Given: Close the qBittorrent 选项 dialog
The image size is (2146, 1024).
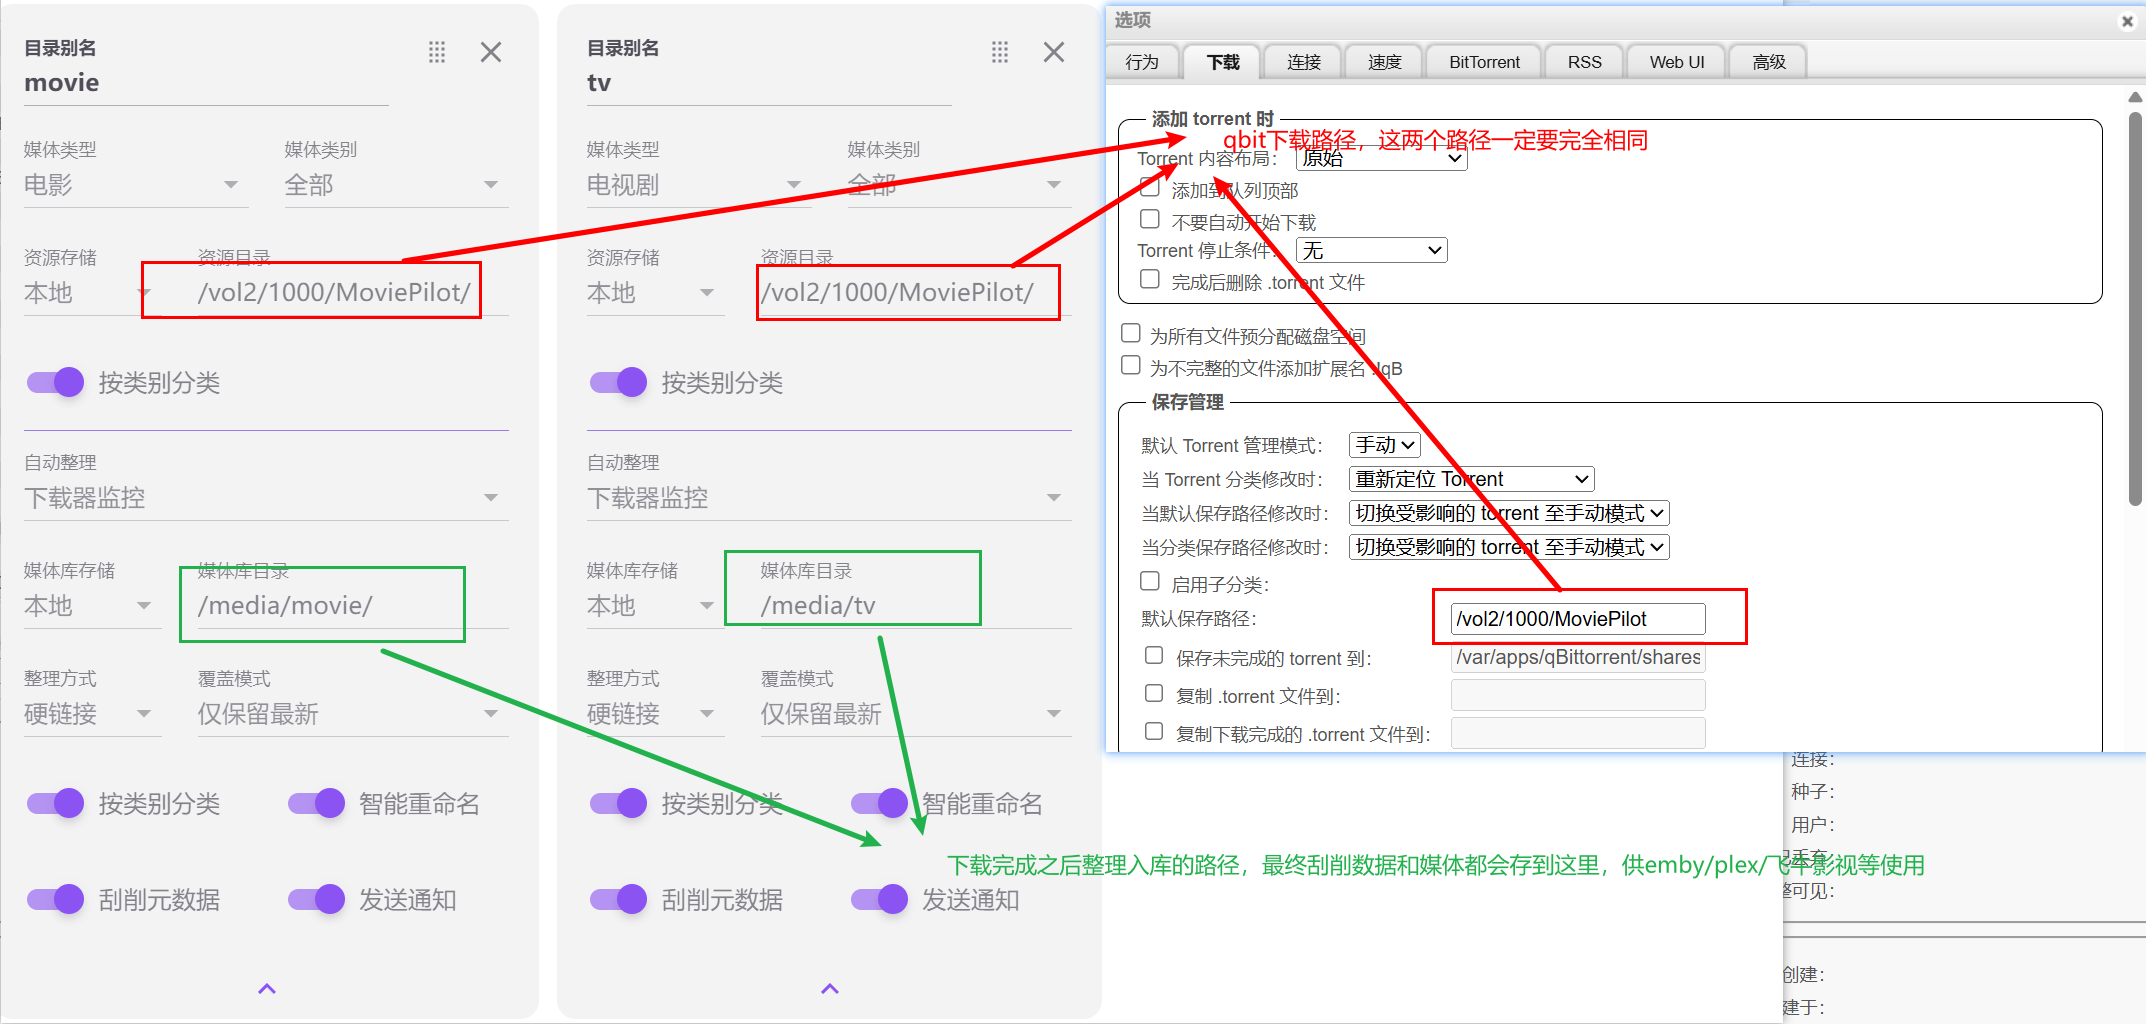Looking at the screenshot, I should (x=2127, y=21).
